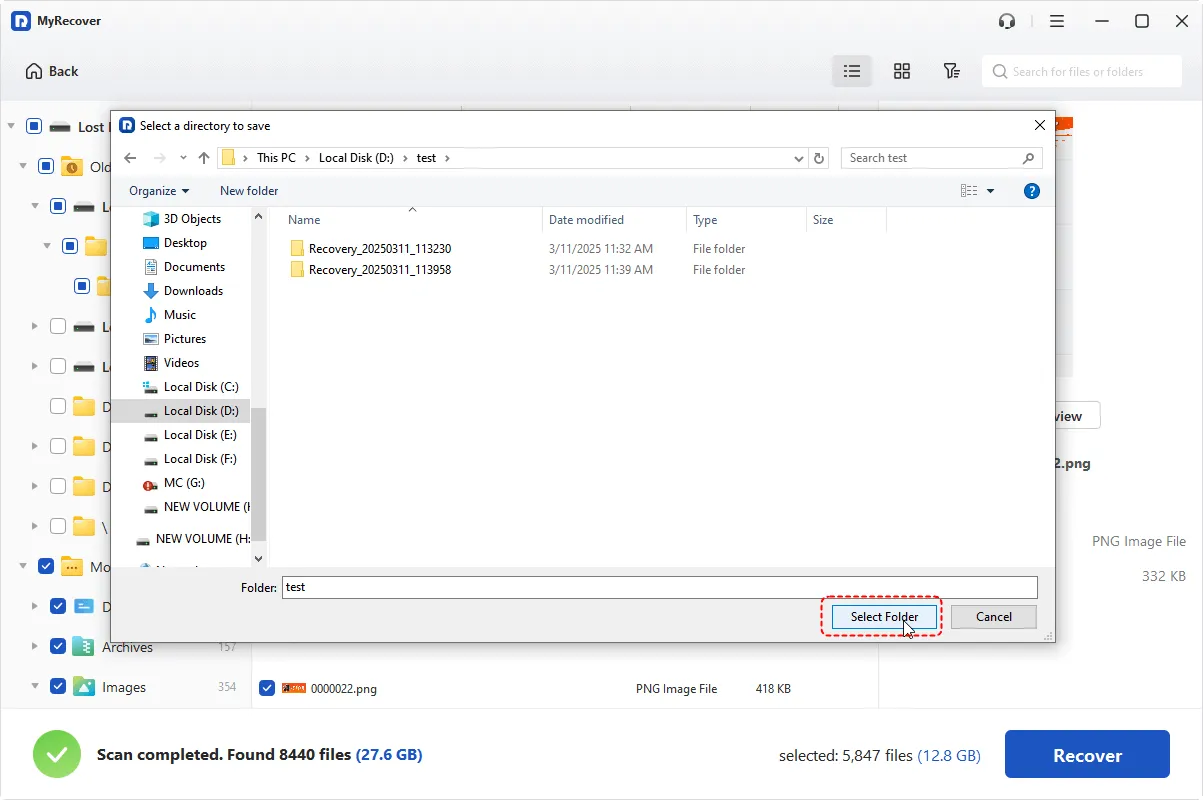Uncheck the 0000022.png file checkbox
Screen dimensions: 1203x800
pos(267,688)
